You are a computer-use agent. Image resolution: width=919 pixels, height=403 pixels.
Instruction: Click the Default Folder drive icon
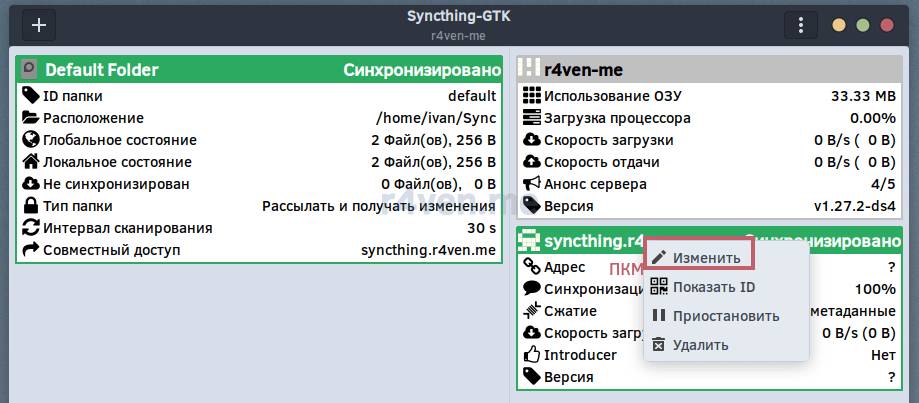point(30,70)
